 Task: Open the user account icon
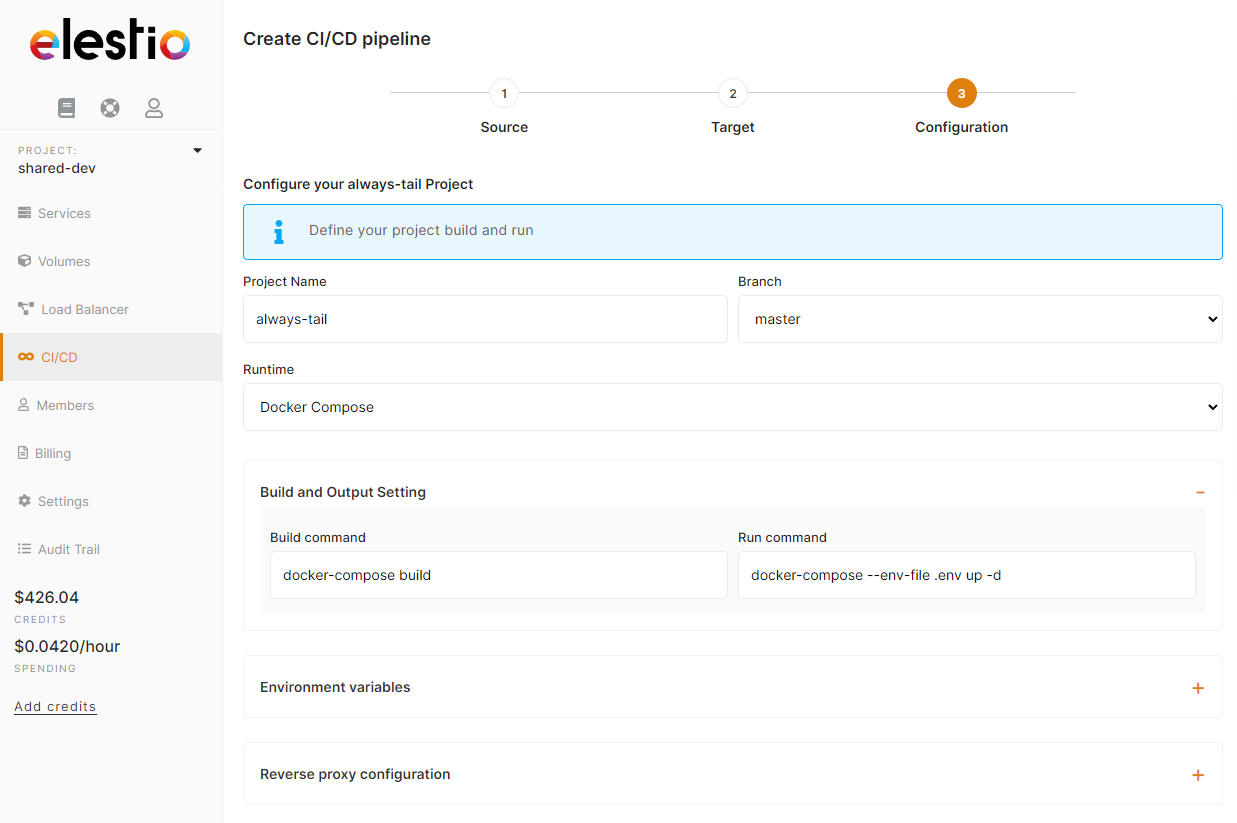[x=154, y=108]
